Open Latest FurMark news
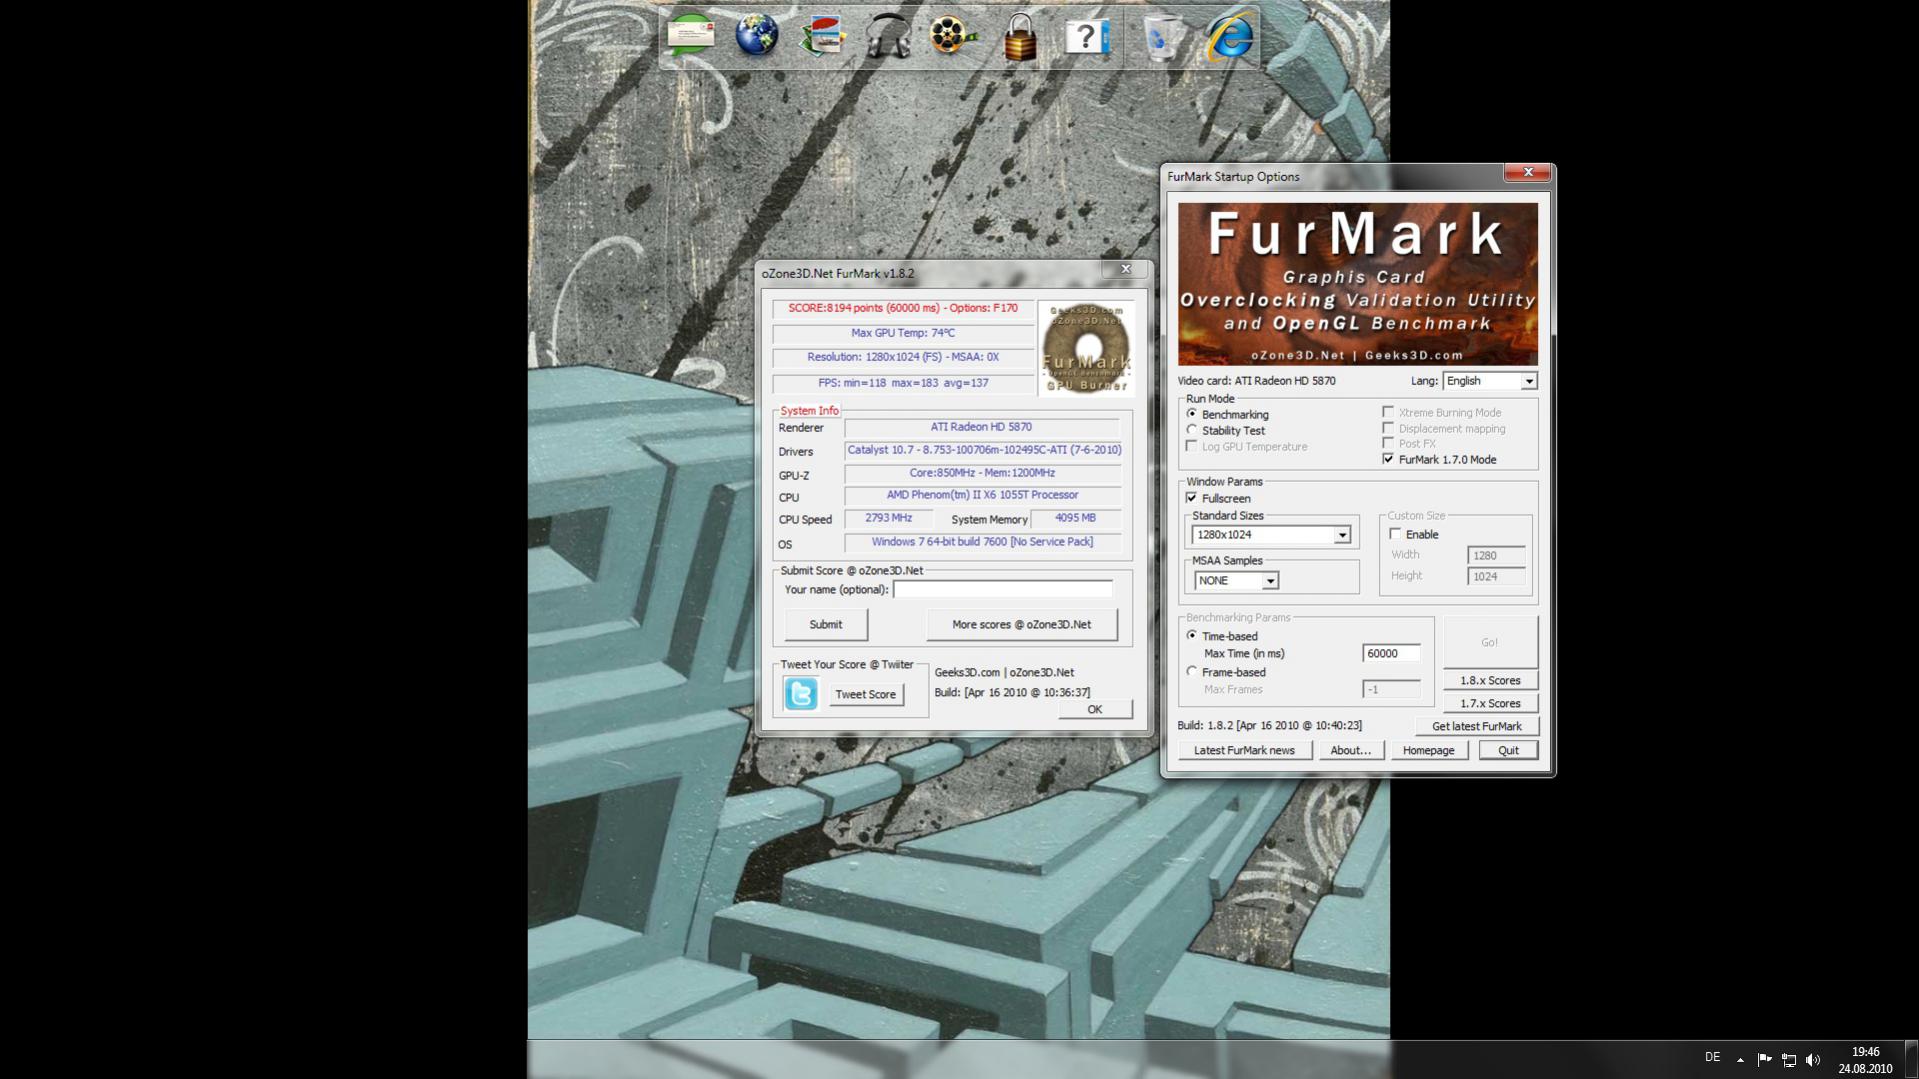The height and width of the screenshot is (1079, 1919). (1244, 750)
